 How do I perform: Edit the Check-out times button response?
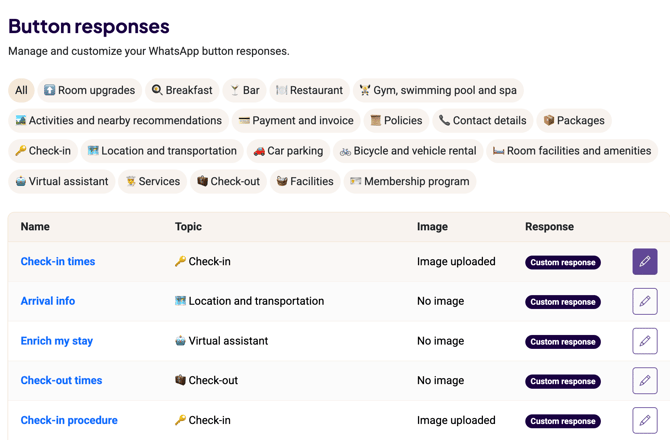[x=644, y=381]
